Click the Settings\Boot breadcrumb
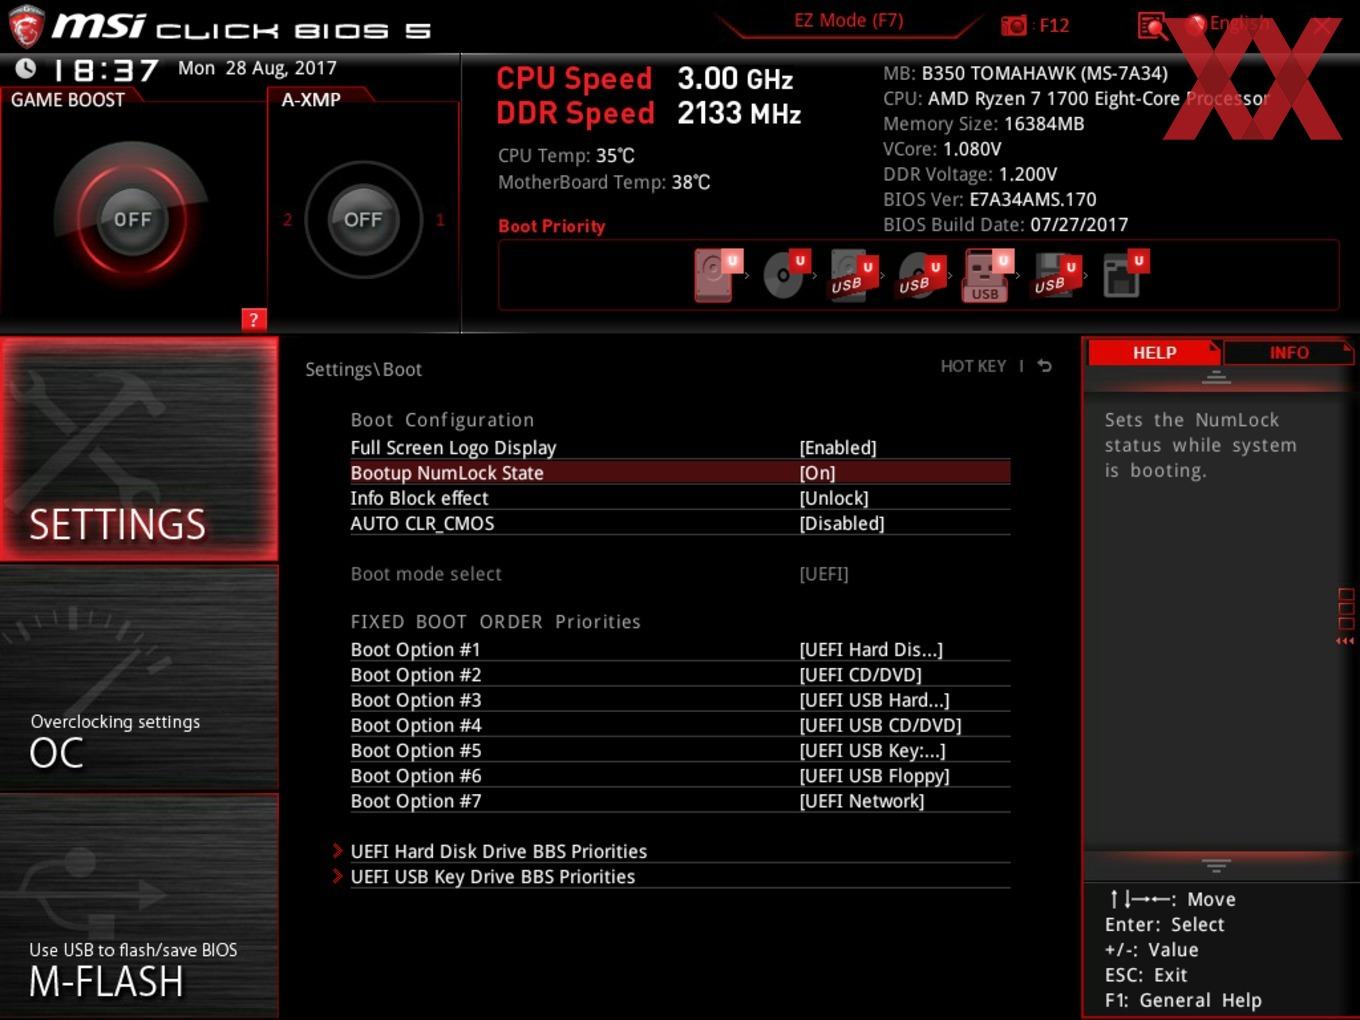Screen dimensions: 1360x1020 click(363, 369)
